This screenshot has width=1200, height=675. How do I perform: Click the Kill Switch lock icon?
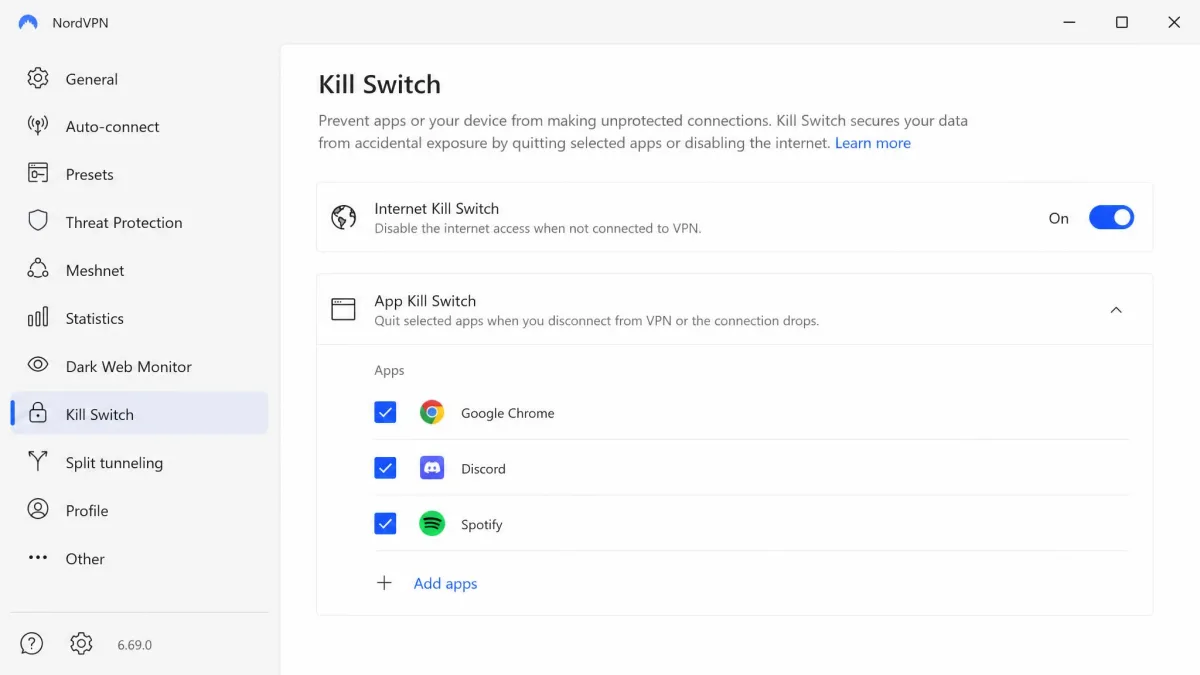point(38,413)
